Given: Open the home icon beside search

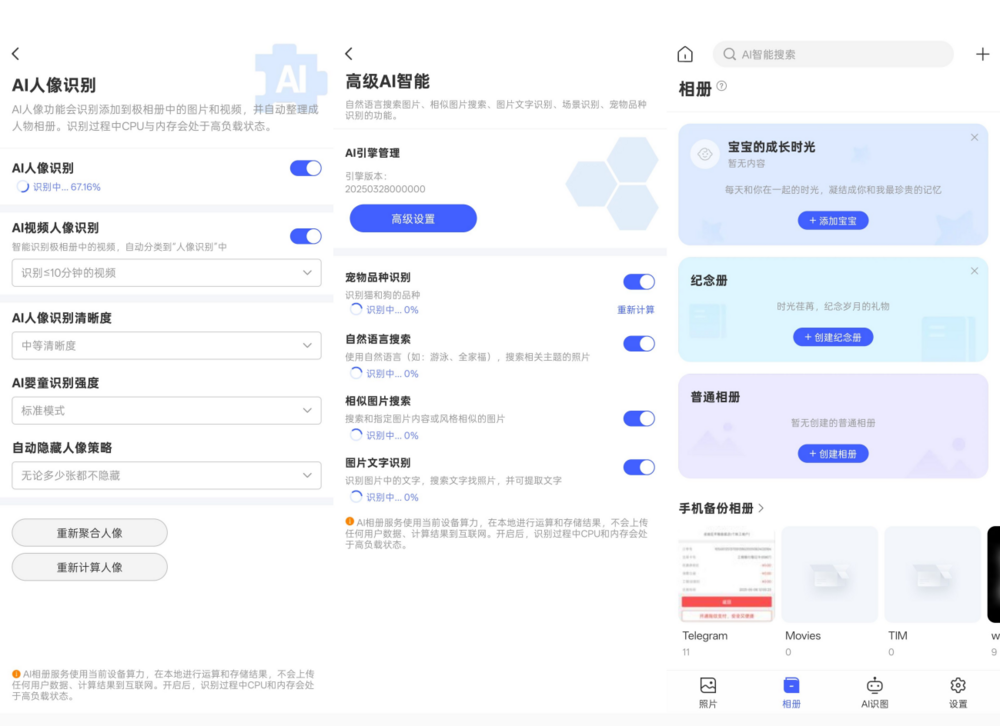Looking at the screenshot, I should [x=685, y=54].
